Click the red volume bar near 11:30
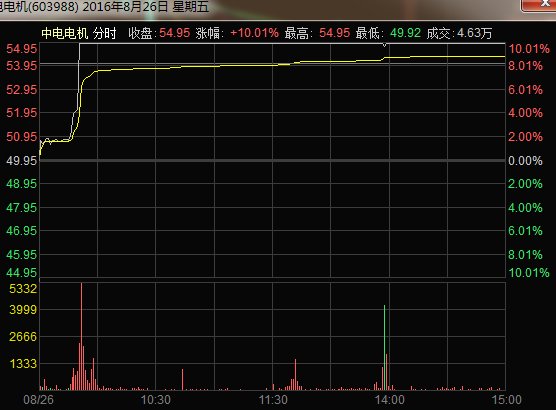 coord(295,375)
